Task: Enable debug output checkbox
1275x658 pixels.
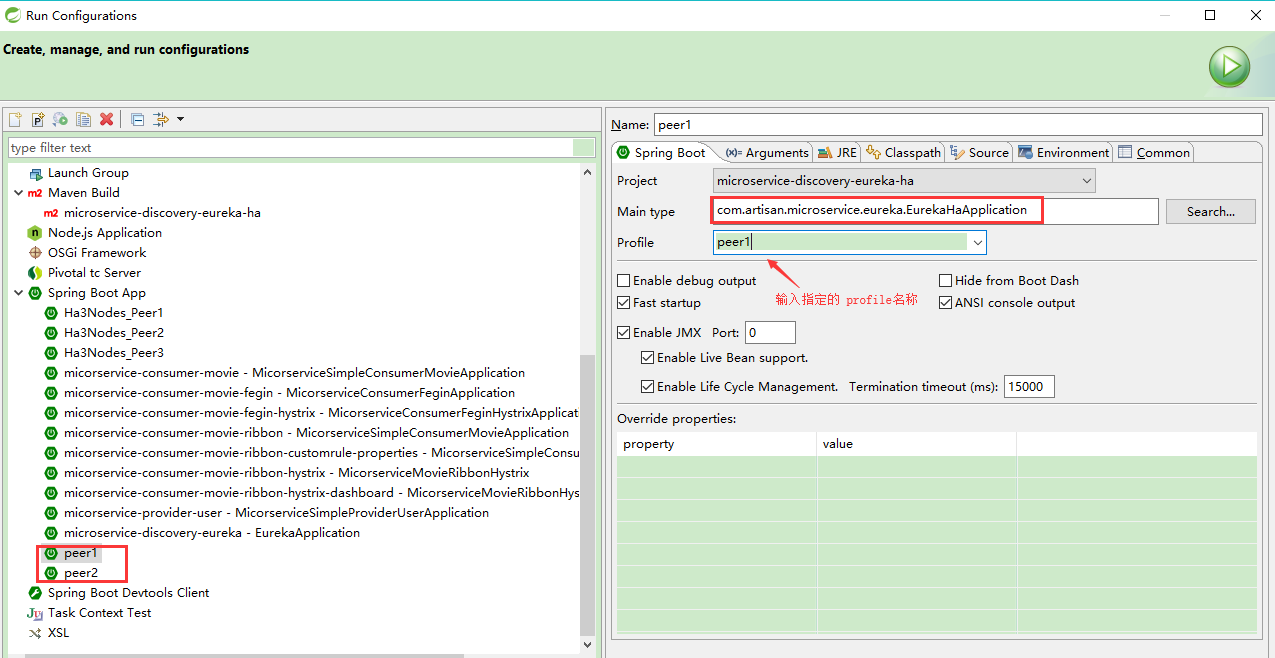Action: tap(624, 281)
